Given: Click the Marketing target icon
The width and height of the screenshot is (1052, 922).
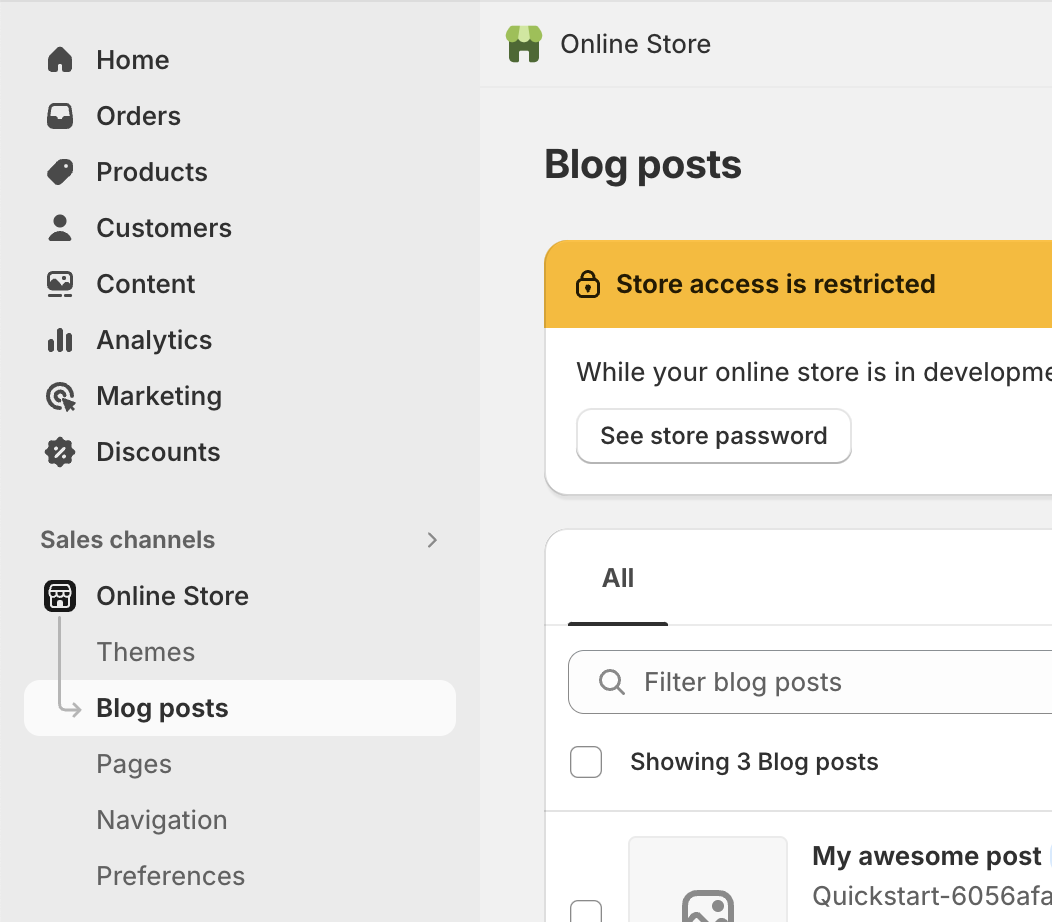Looking at the screenshot, I should point(60,397).
